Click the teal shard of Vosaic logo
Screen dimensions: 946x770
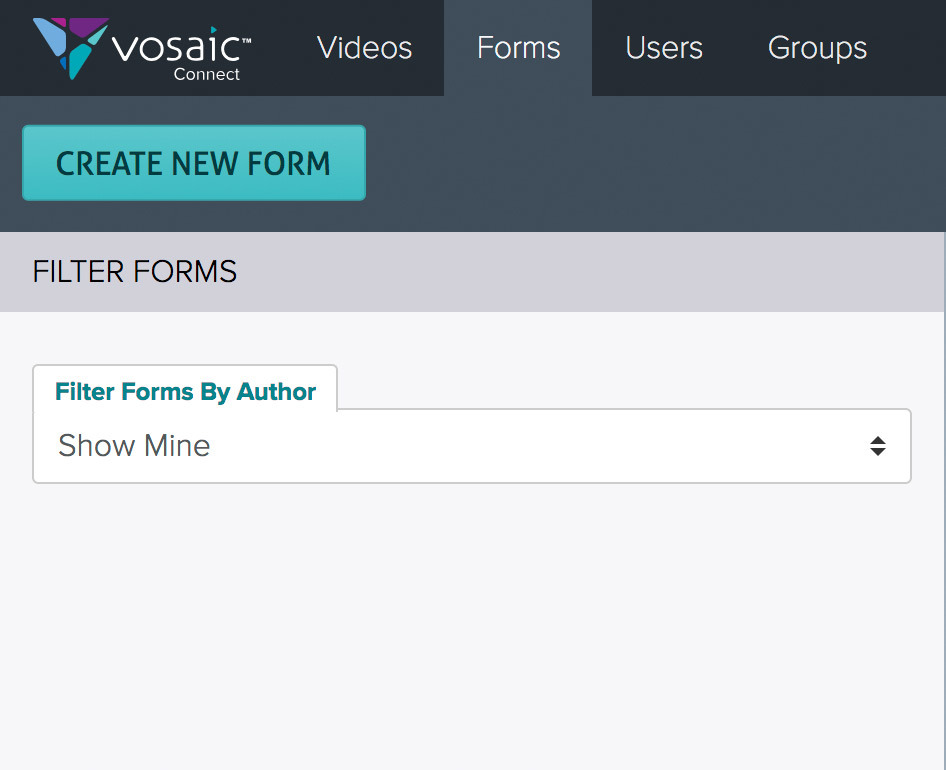(x=79, y=62)
